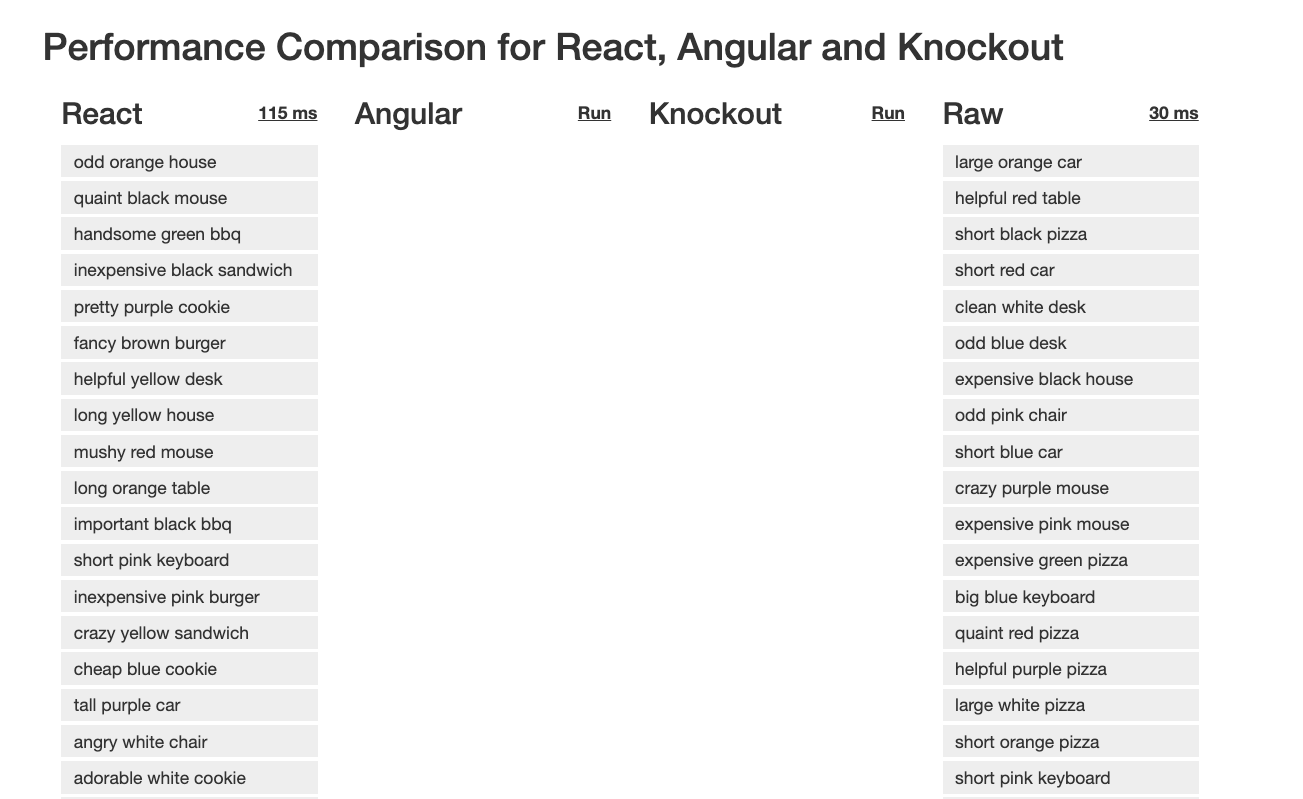Select the "crazy purple mouse" item
1303x799 pixels.
[x=1070, y=488]
